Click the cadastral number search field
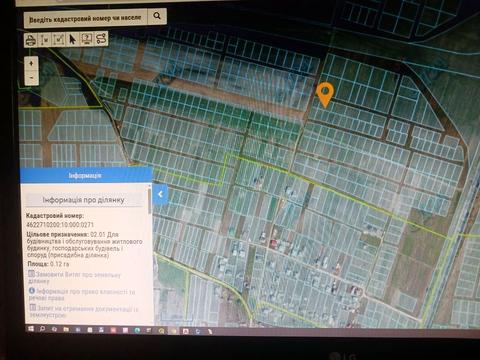Screen dimensions: 480x360 (x=85, y=19)
